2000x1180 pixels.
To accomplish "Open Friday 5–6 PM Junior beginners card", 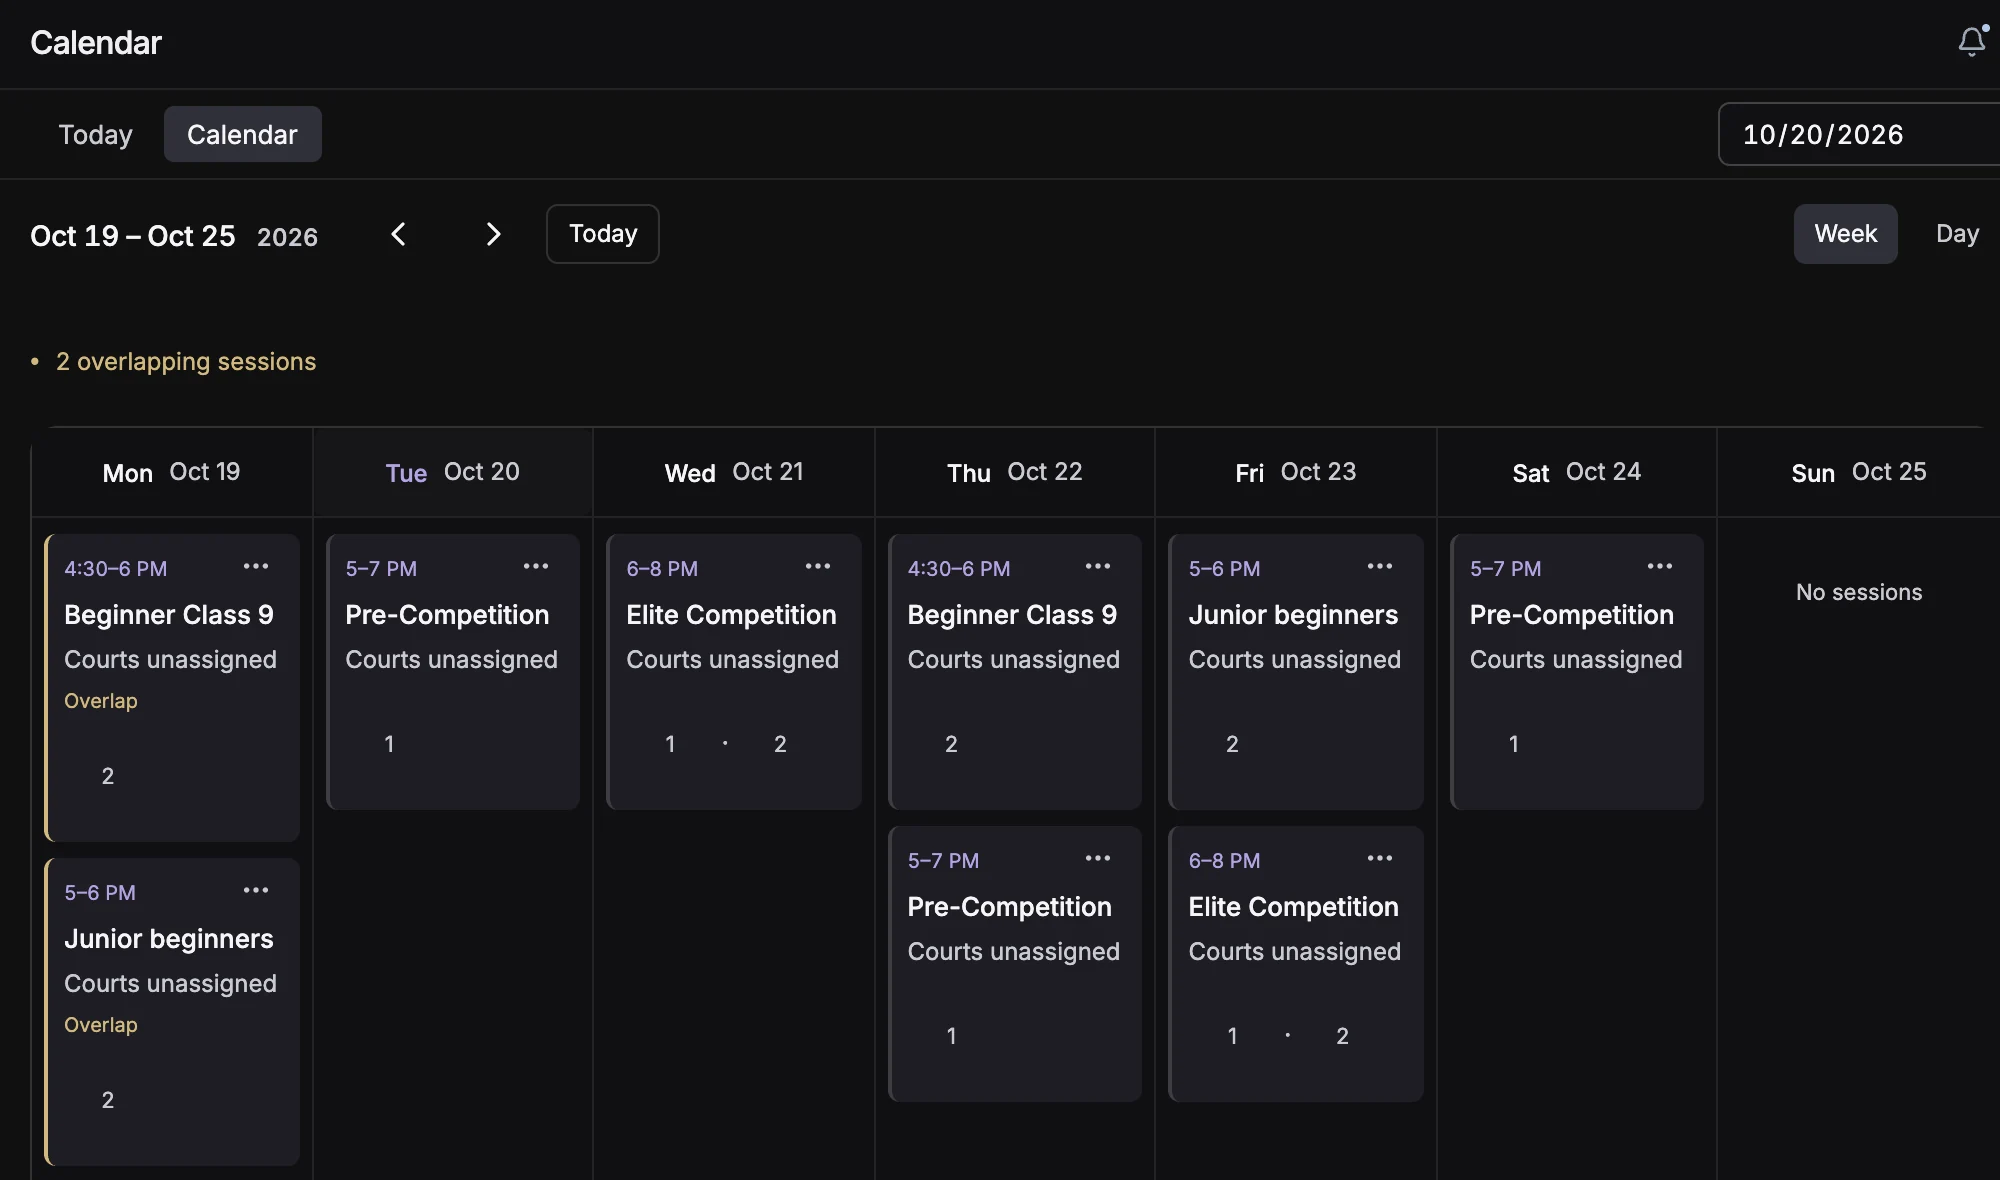I will pos(1296,672).
